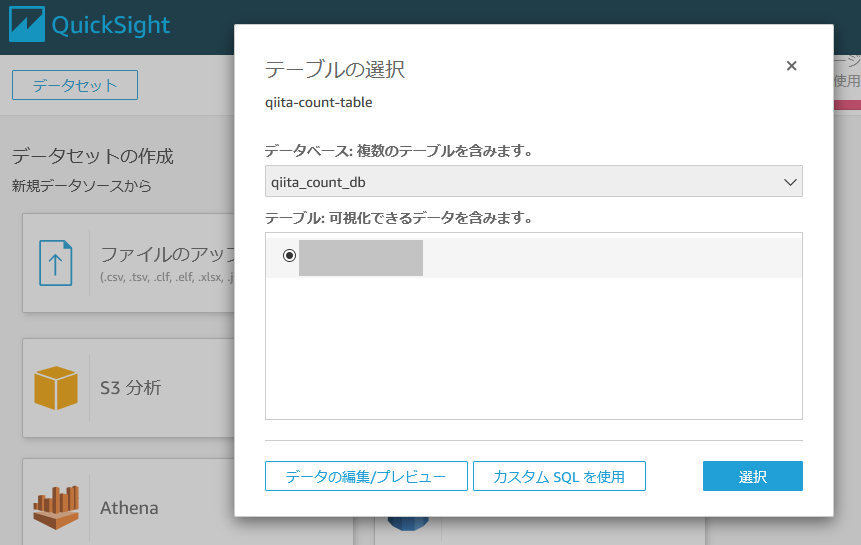
Task: Select the table radio button in the list
Action: click(290, 256)
